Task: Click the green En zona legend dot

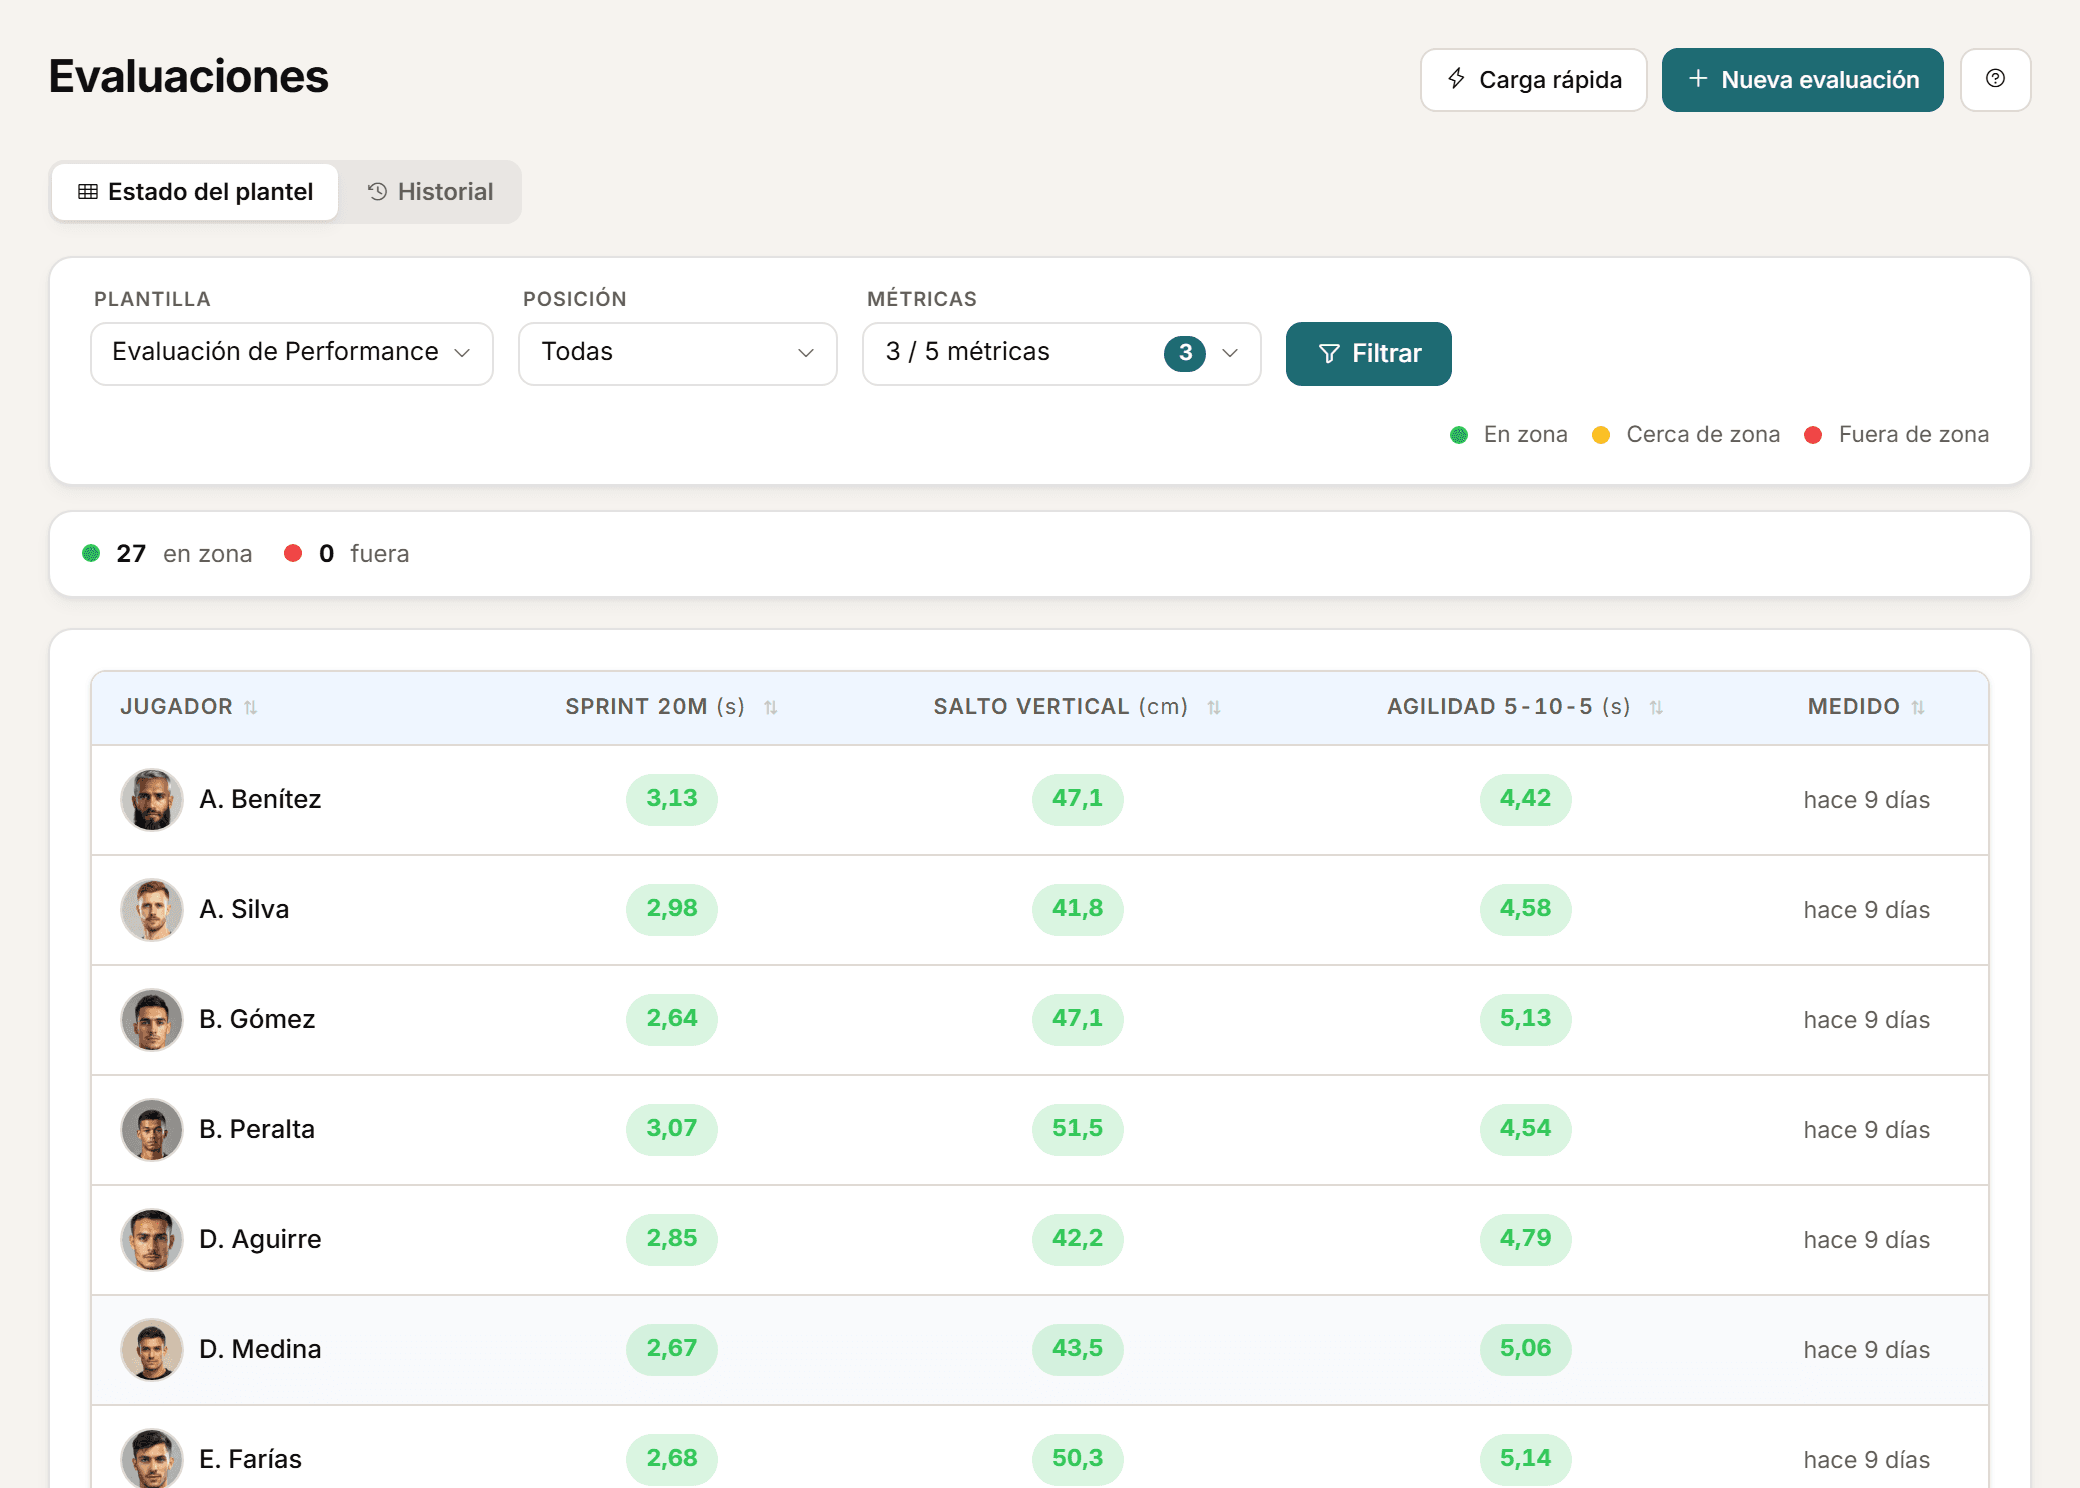Action: pos(1459,435)
